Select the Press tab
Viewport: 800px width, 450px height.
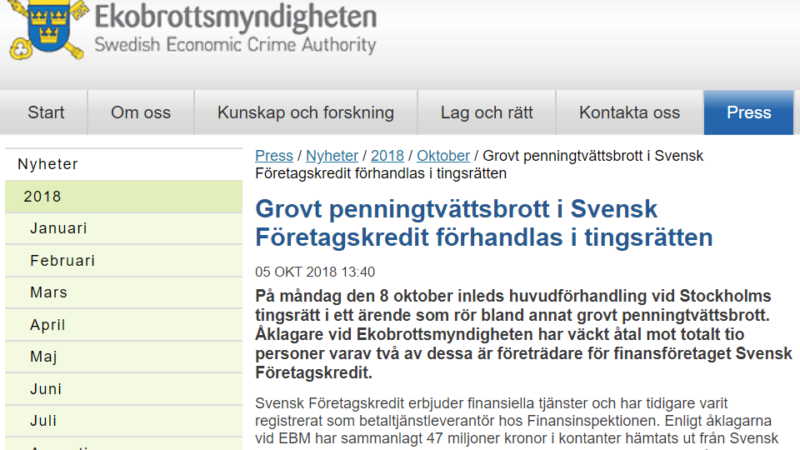pyautogui.click(x=748, y=112)
